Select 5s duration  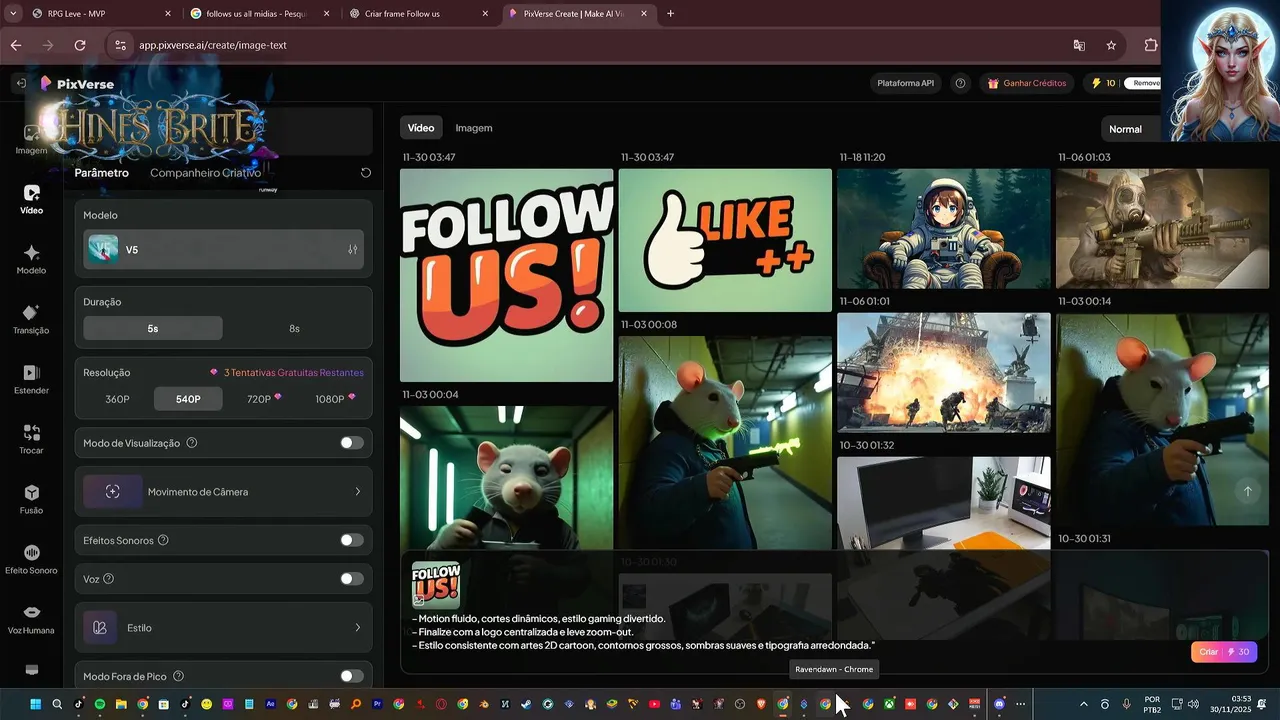pyautogui.click(x=153, y=328)
